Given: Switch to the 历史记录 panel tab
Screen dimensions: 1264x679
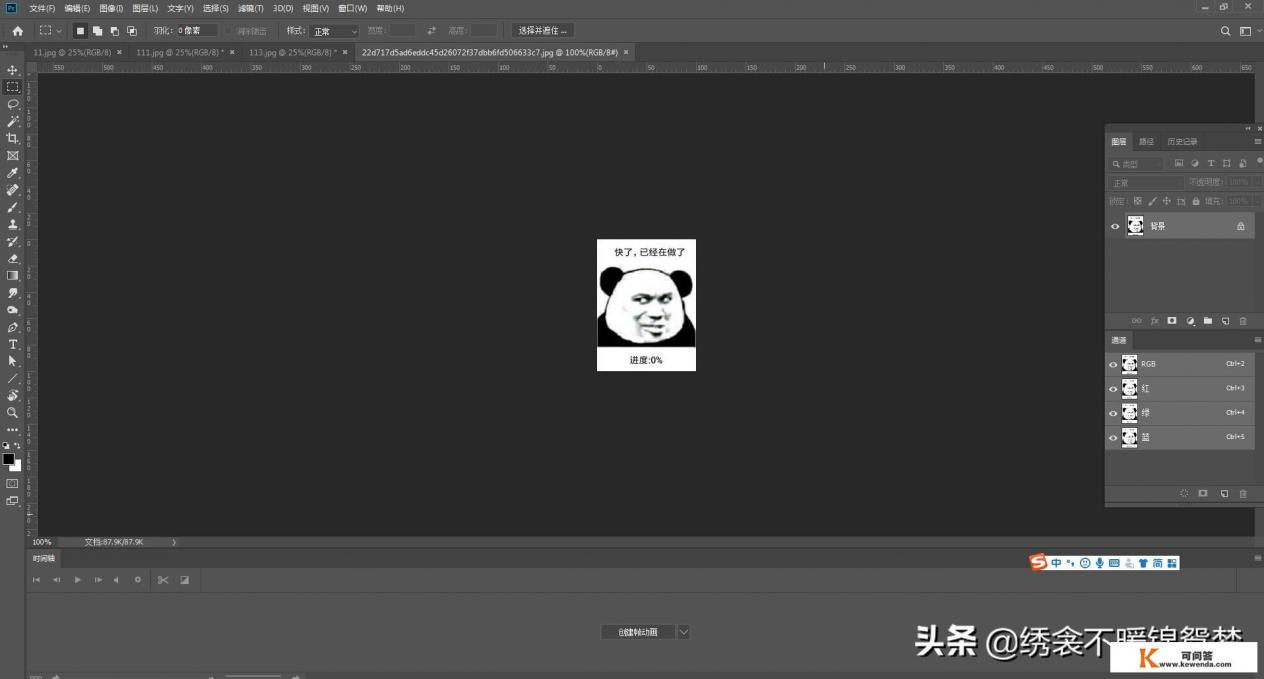Looking at the screenshot, I should click(x=1182, y=141).
